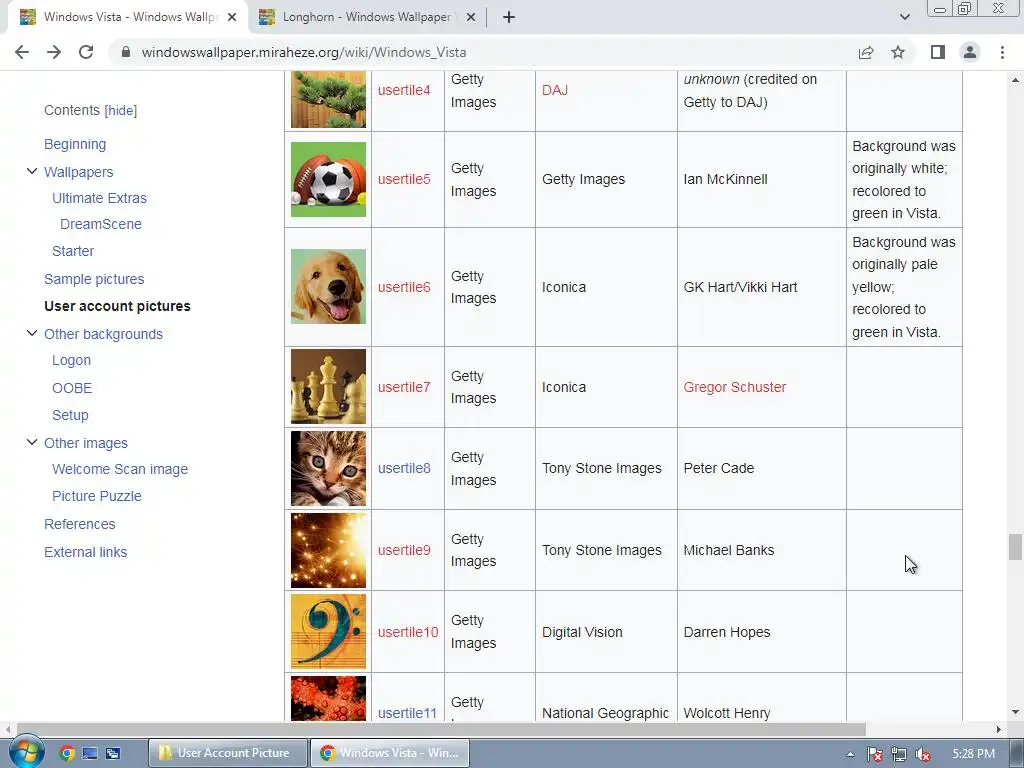Open the usertile9 red link
The width and height of the screenshot is (1024, 768).
pos(404,550)
